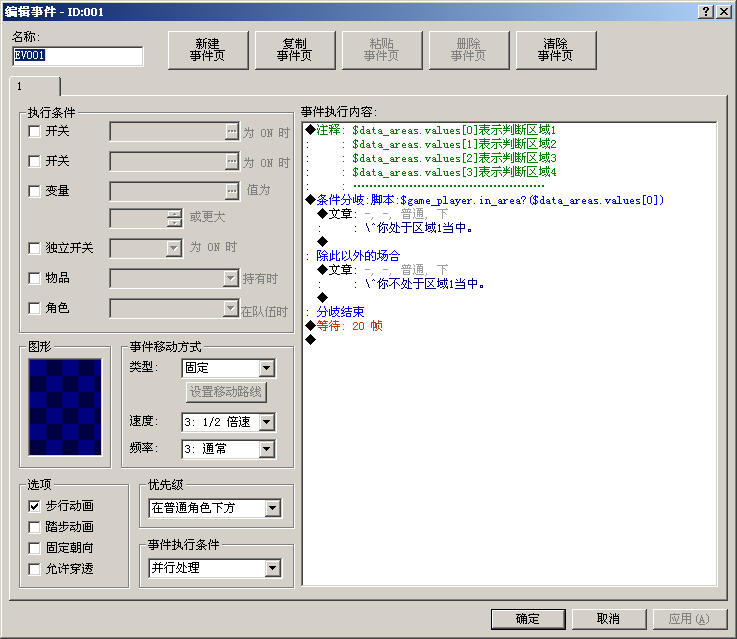Click the help question mark icon
737x639 pixels.
[706, 12]
